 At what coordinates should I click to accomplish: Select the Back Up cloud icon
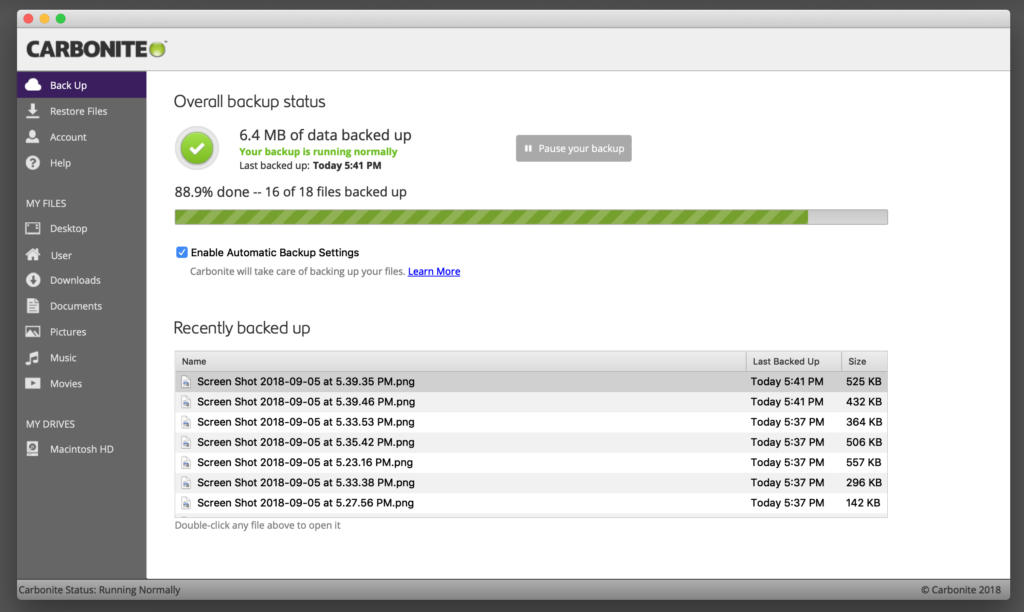coord(34,85)
